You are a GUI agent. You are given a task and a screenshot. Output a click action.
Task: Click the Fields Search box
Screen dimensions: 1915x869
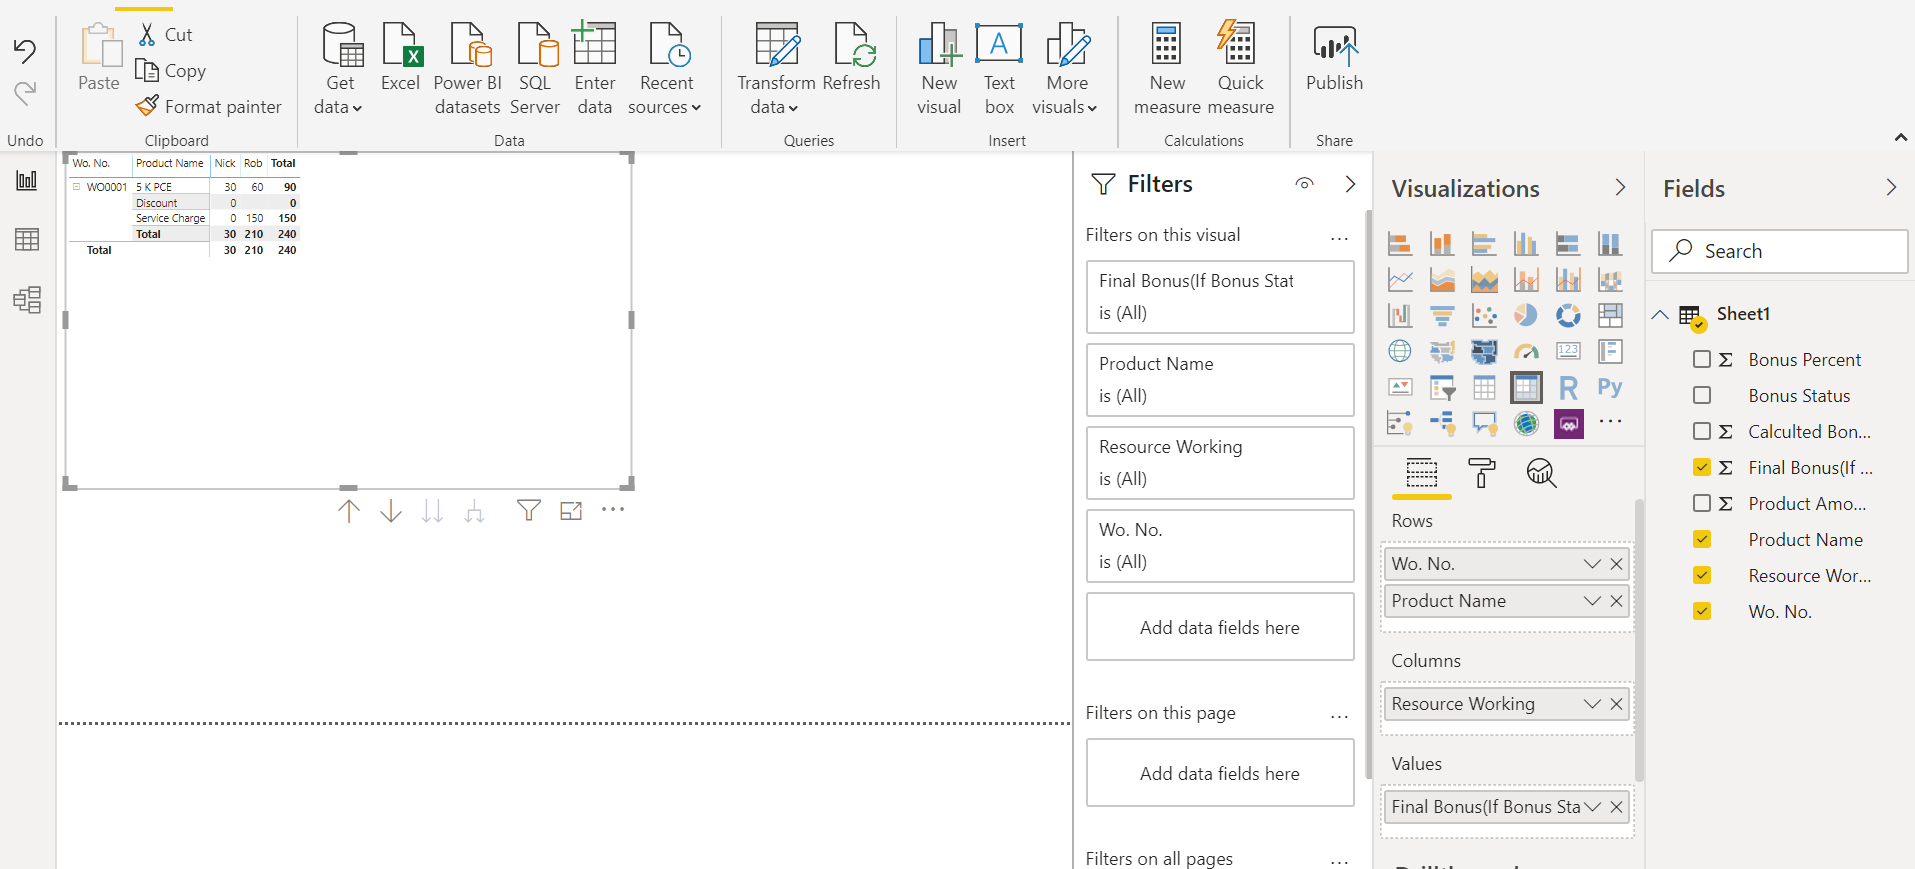click(x=1780, y=251)
